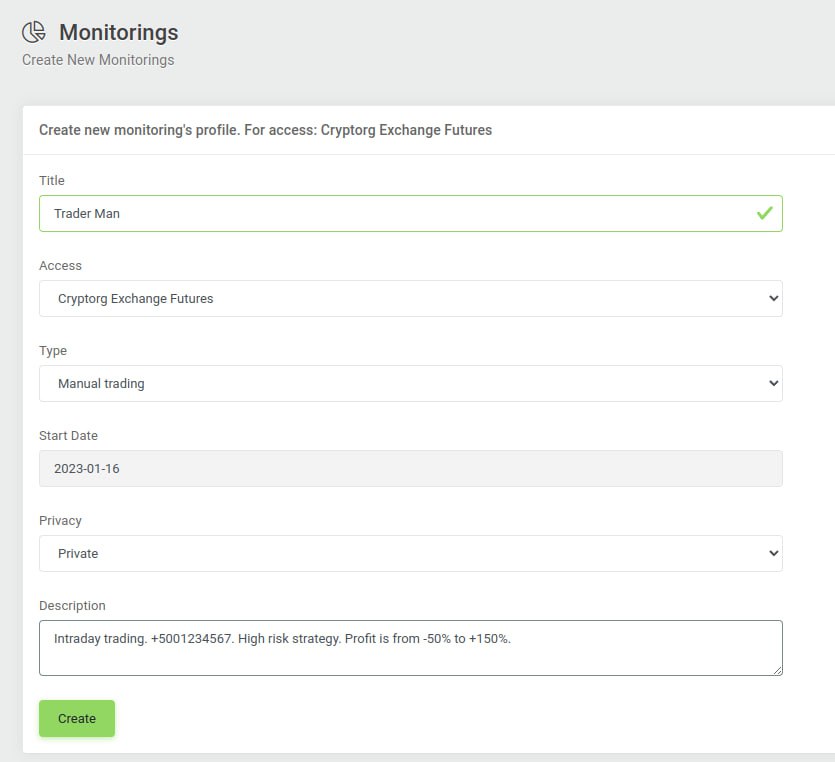Click the Trader Man title input
Viewport: 835px width, 762px height.
(411, 214)
